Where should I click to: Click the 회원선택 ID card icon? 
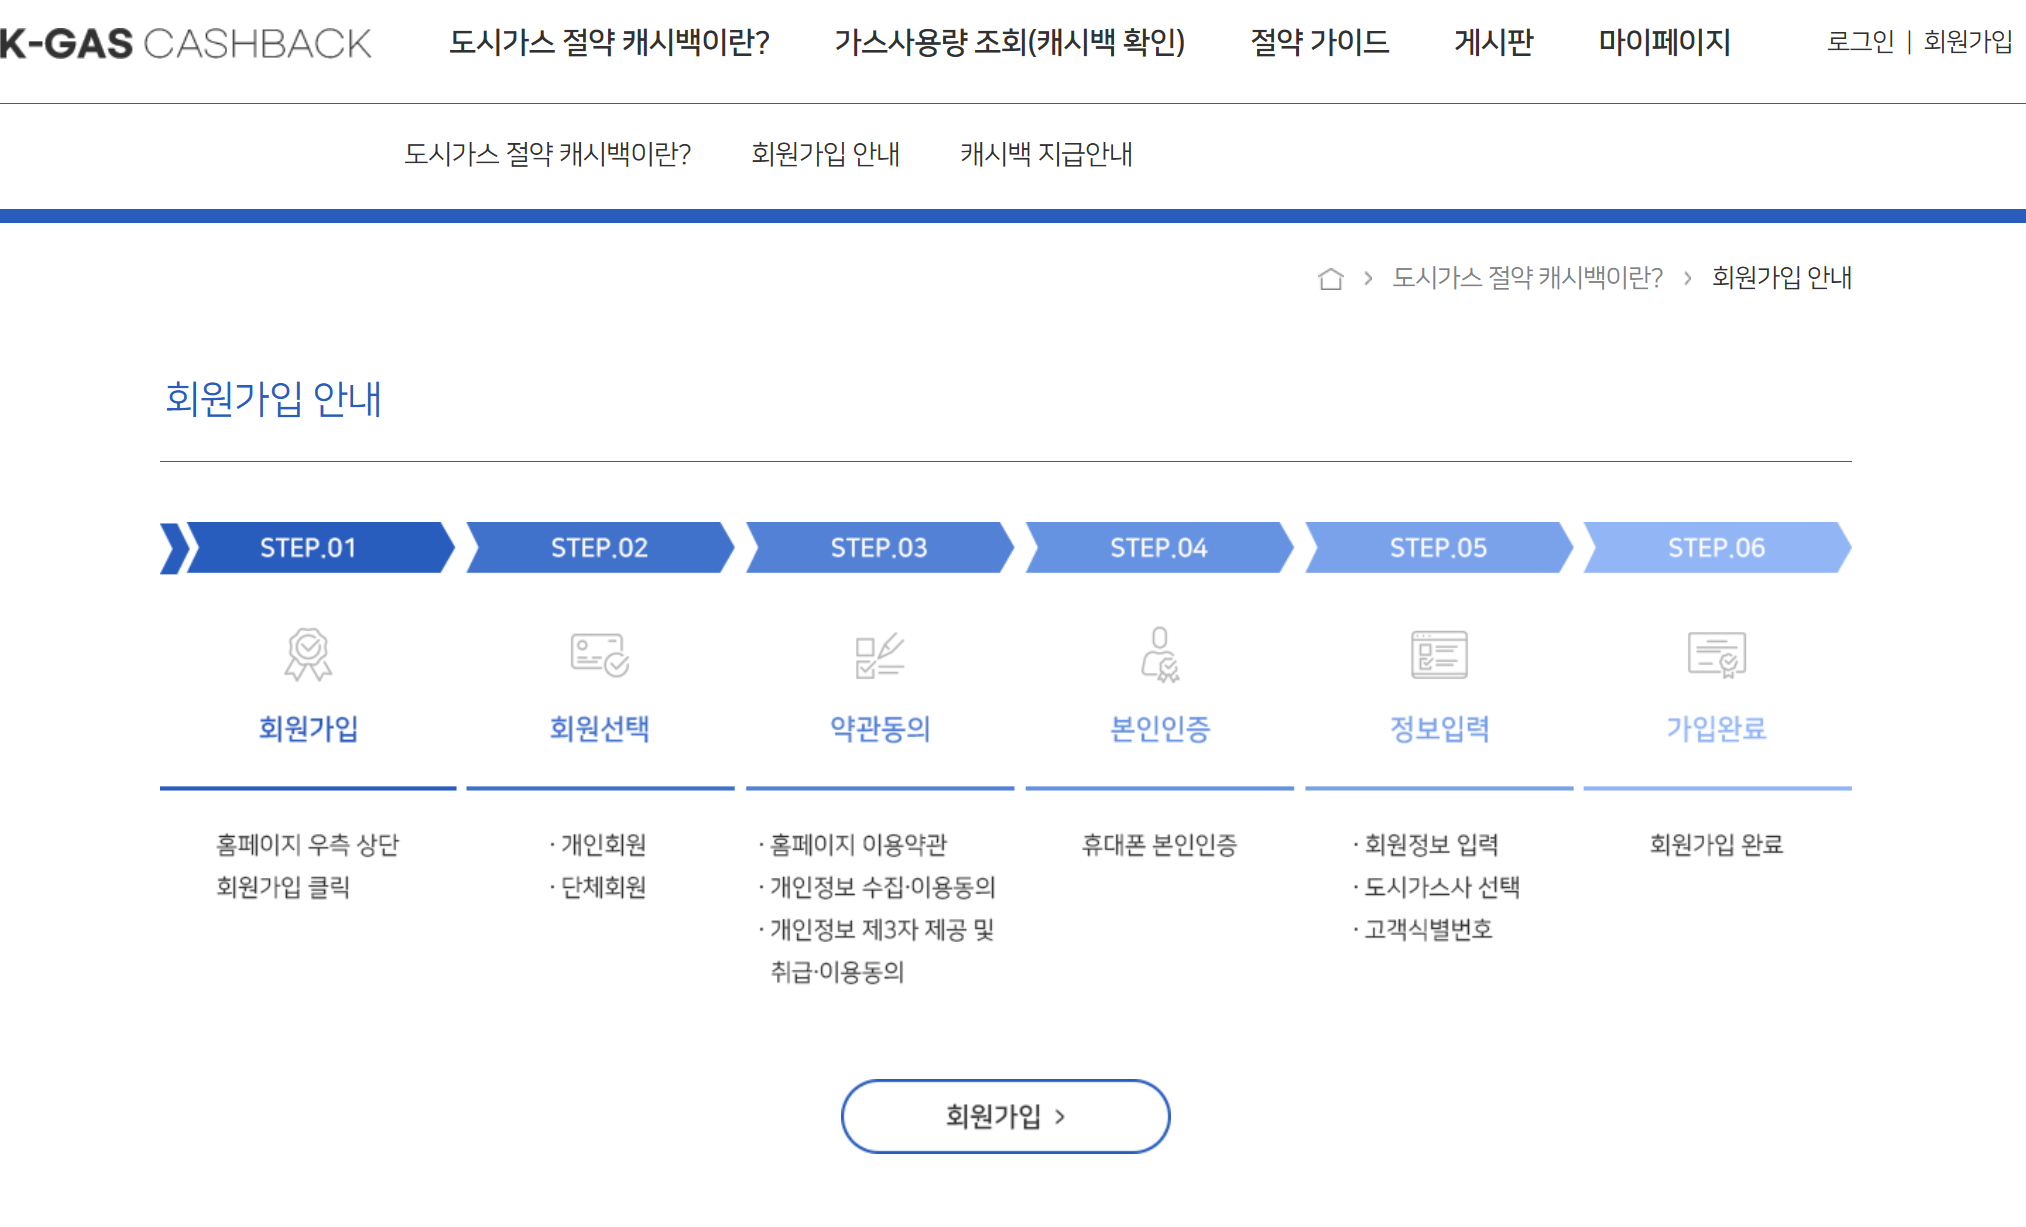pos(599,655)
